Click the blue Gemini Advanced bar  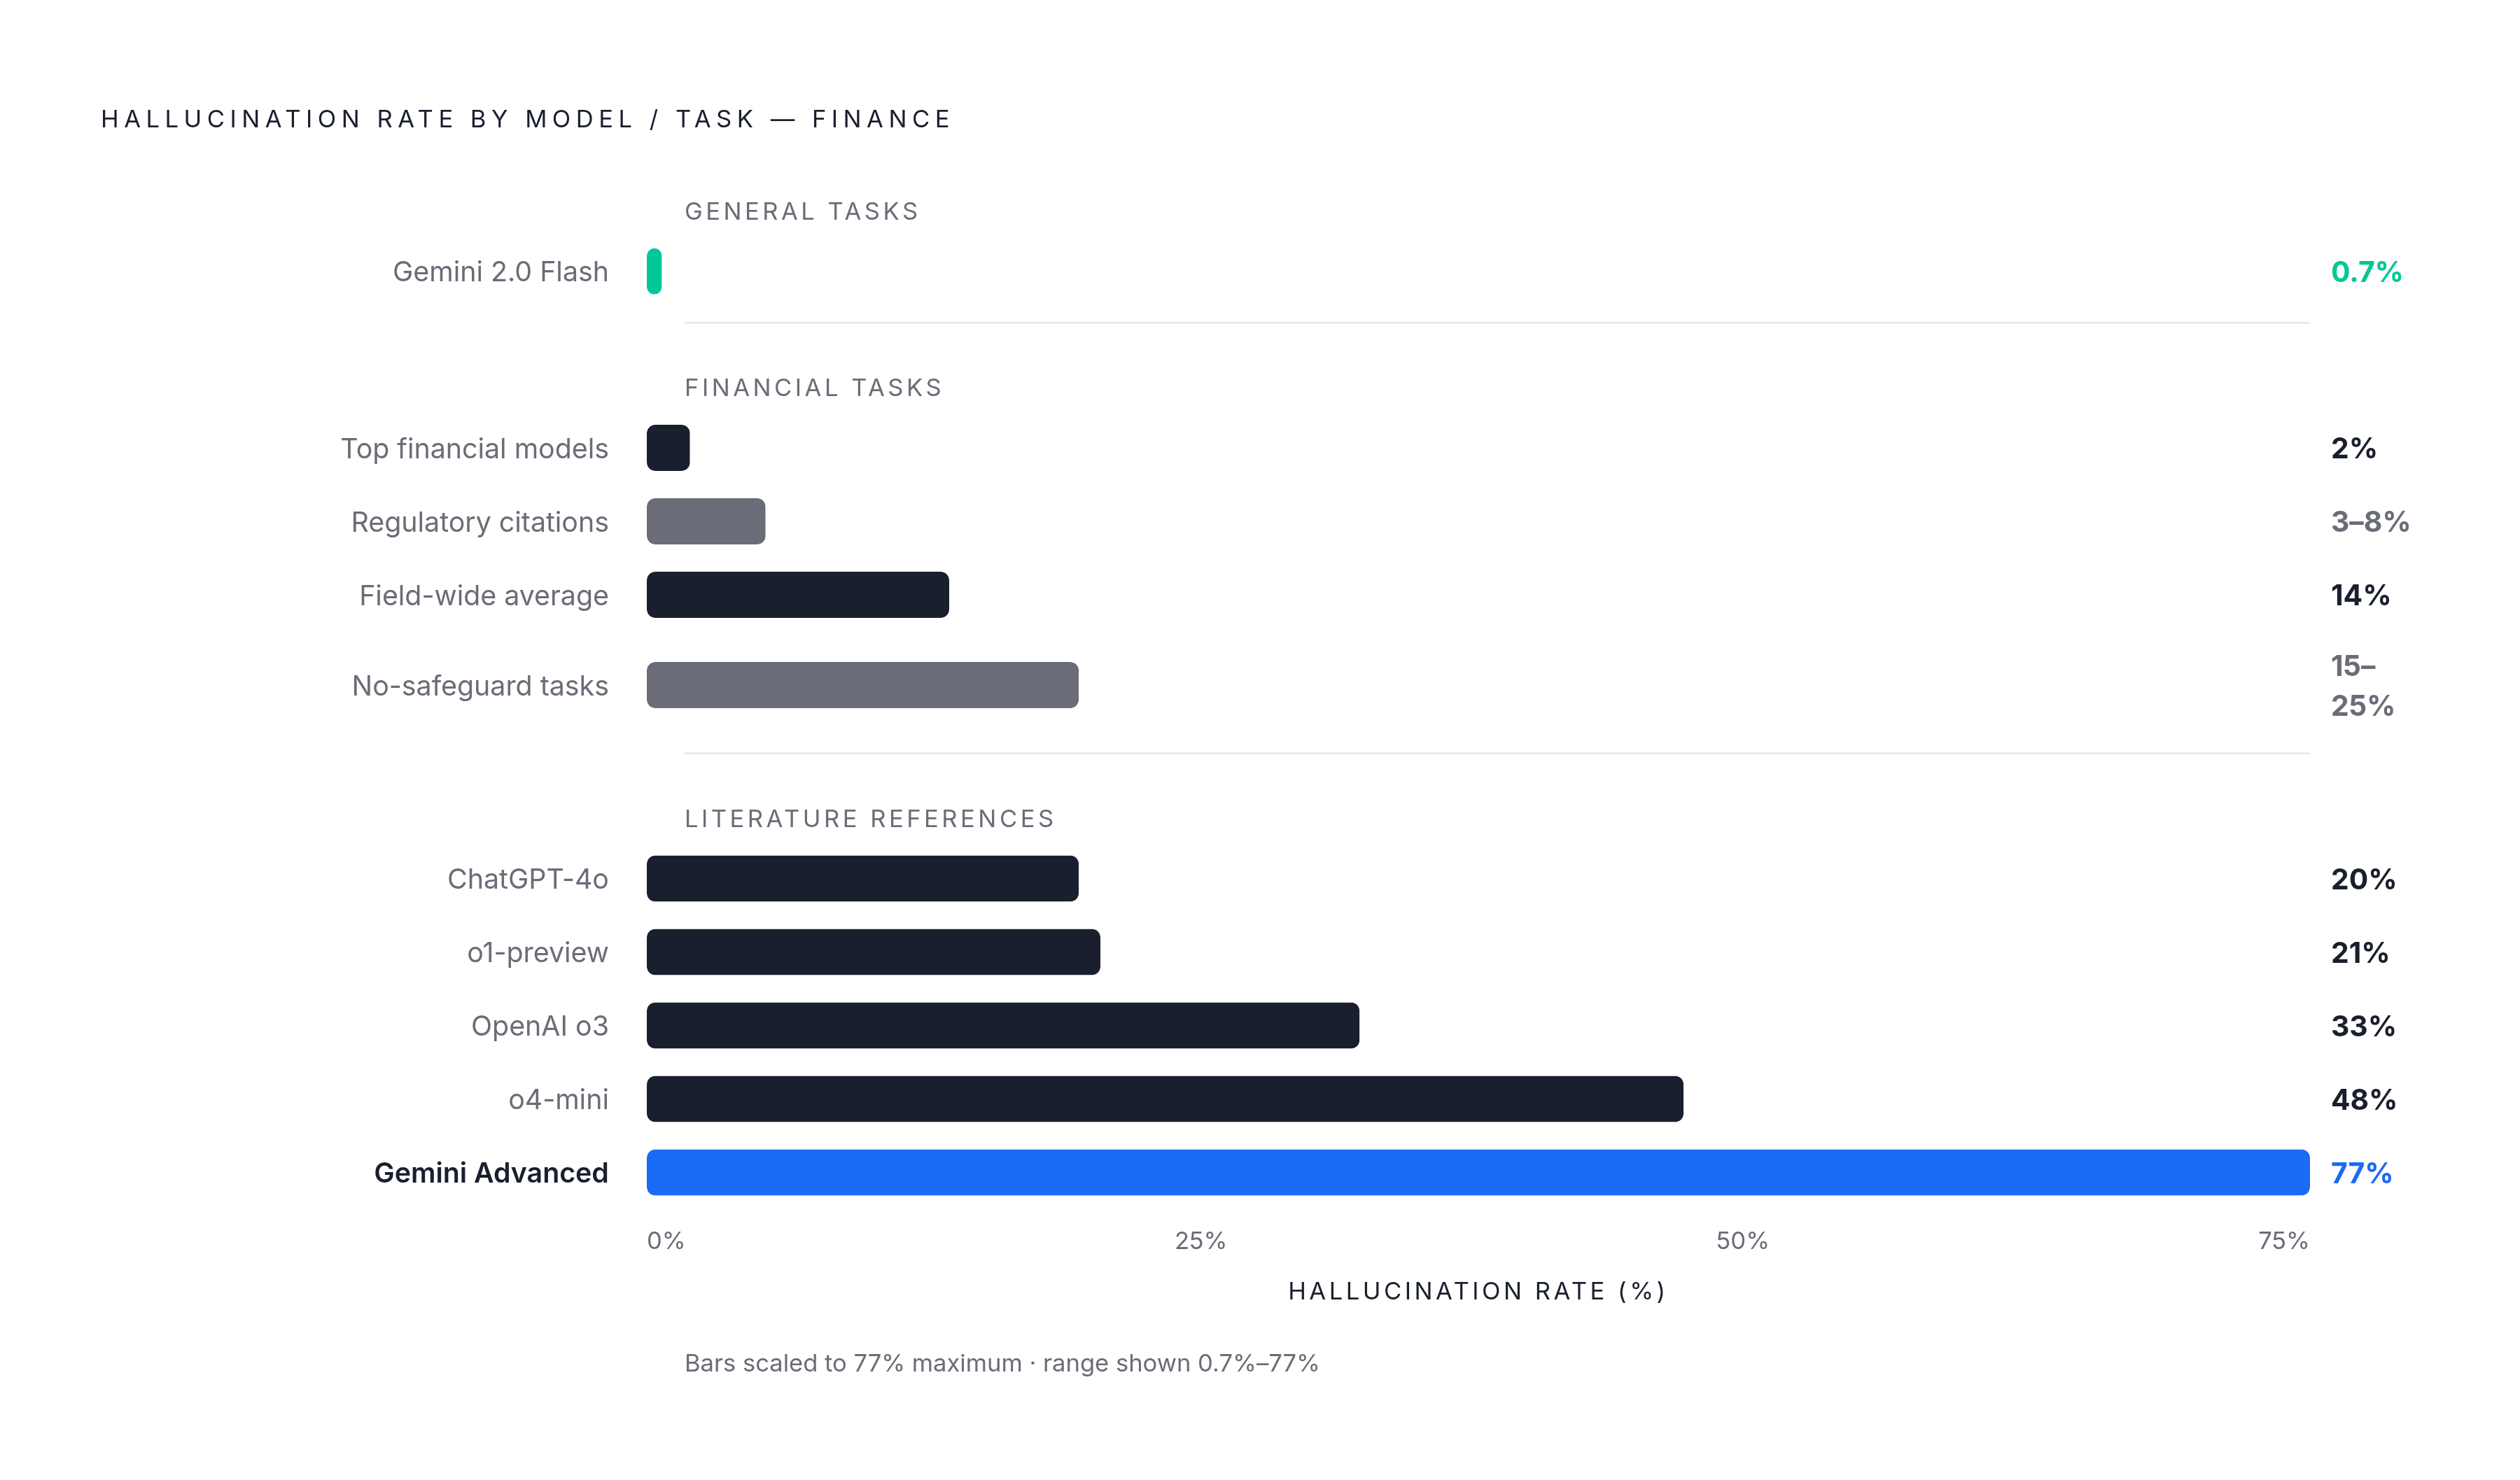pos(1478,1173)
